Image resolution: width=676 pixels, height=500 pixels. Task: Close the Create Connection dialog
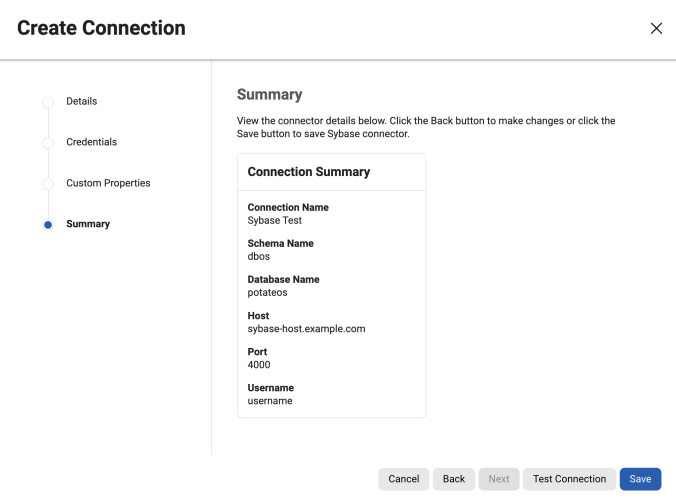[x=656, y=28]
